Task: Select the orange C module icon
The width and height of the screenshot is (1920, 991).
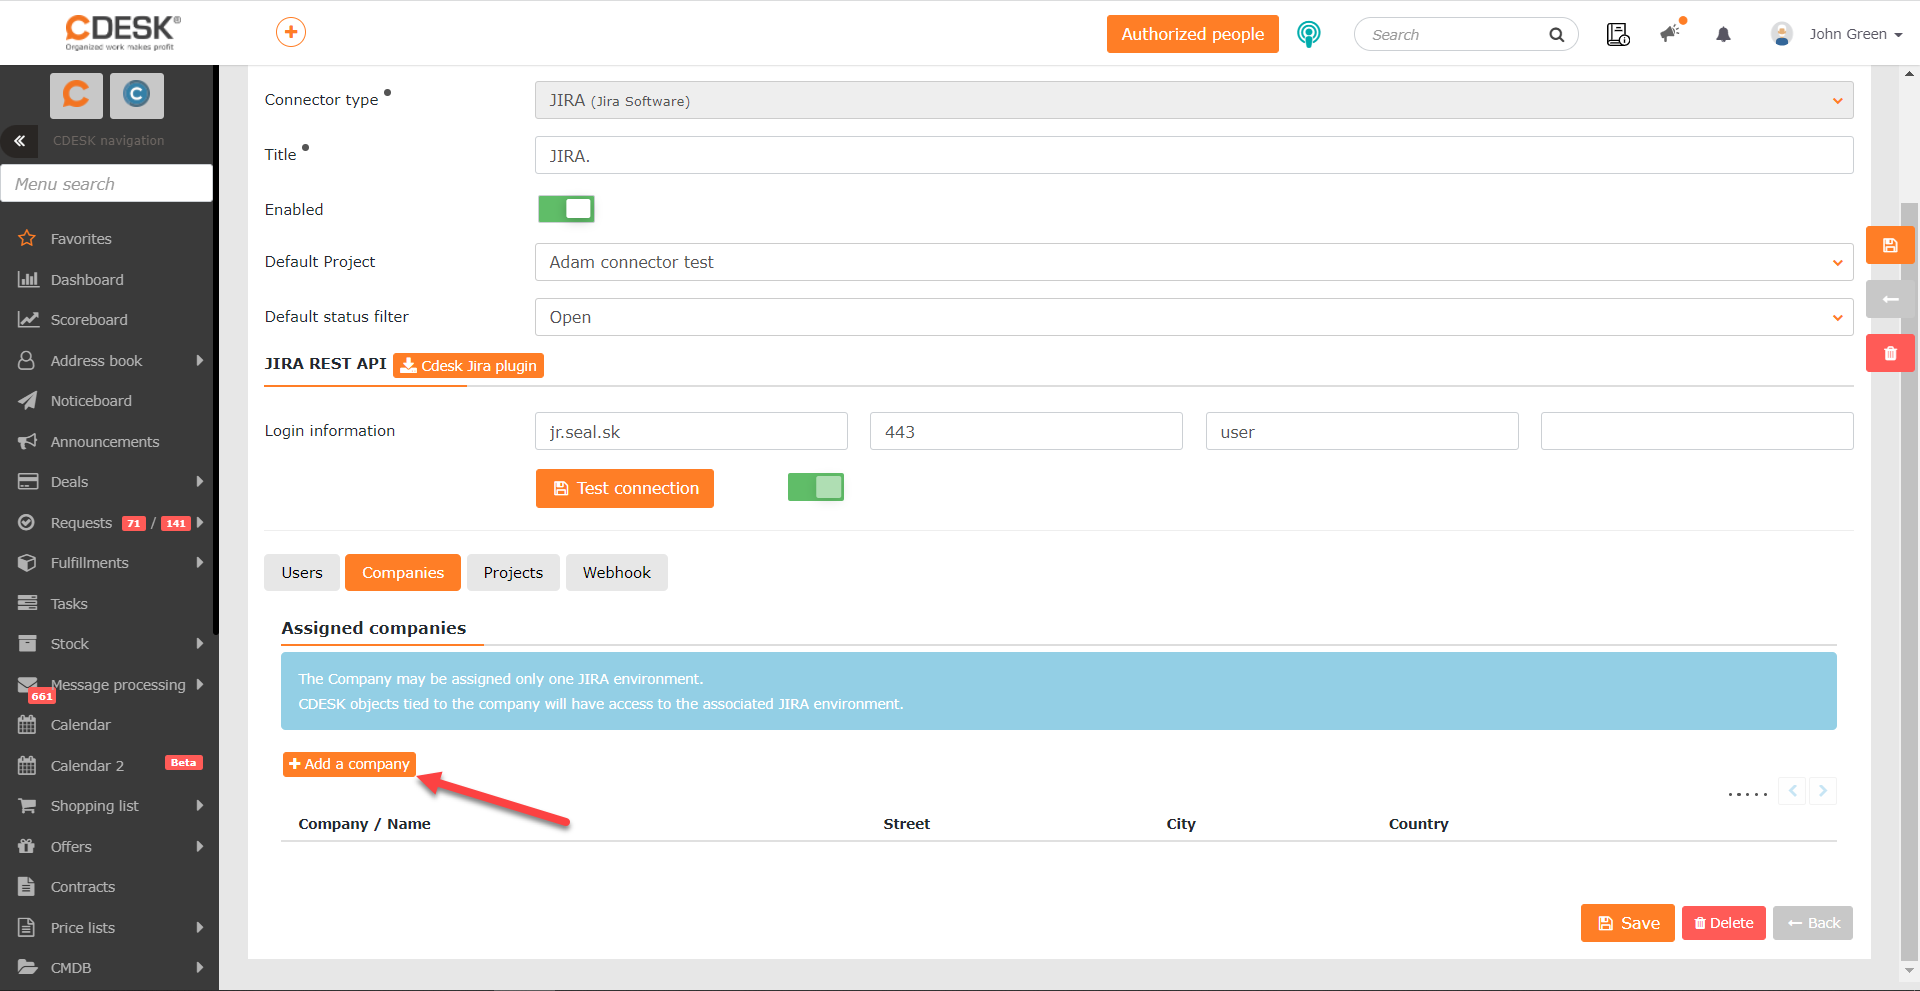Action: tap(76, 94)
